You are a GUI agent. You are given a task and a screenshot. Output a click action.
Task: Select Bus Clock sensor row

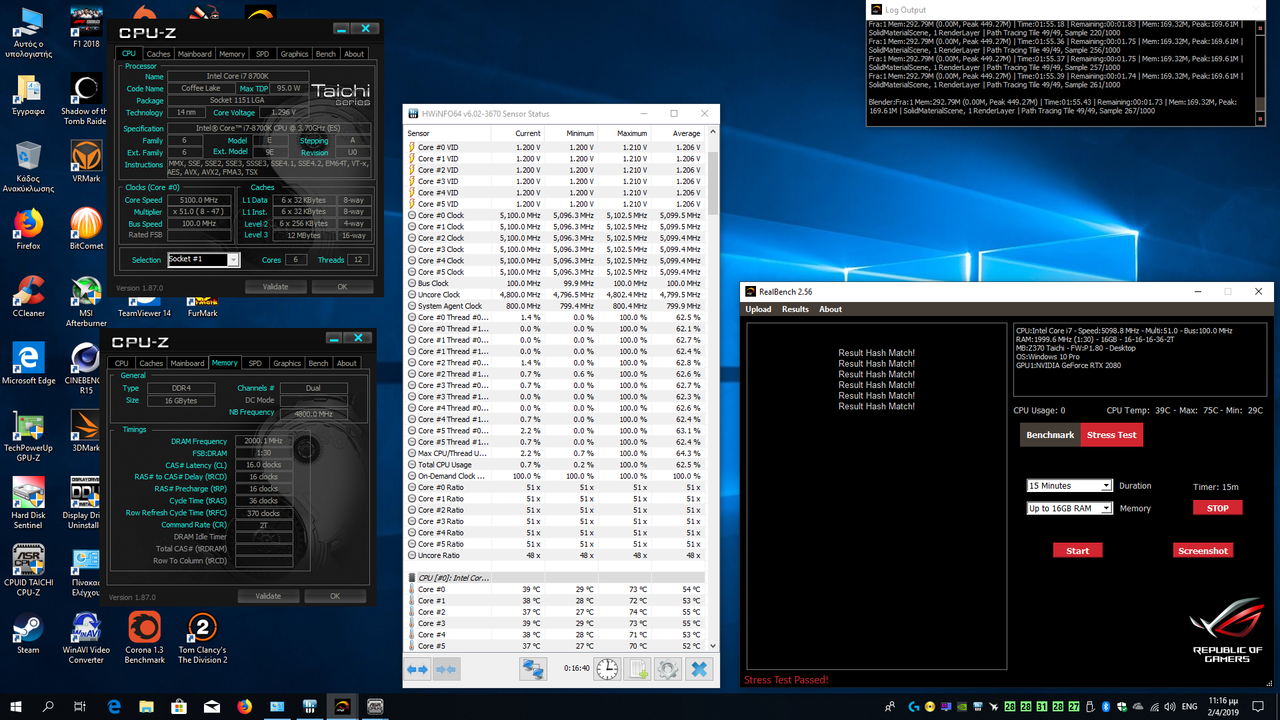point(555,283)
